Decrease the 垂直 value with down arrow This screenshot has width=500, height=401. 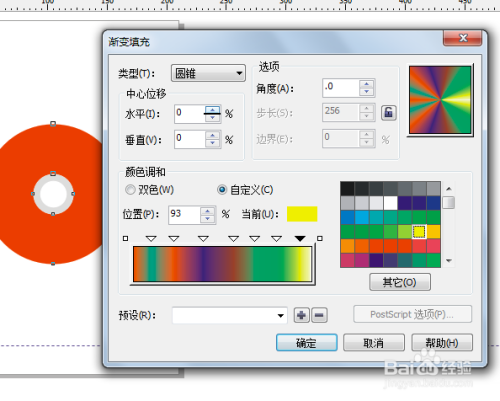pos(212,143)
